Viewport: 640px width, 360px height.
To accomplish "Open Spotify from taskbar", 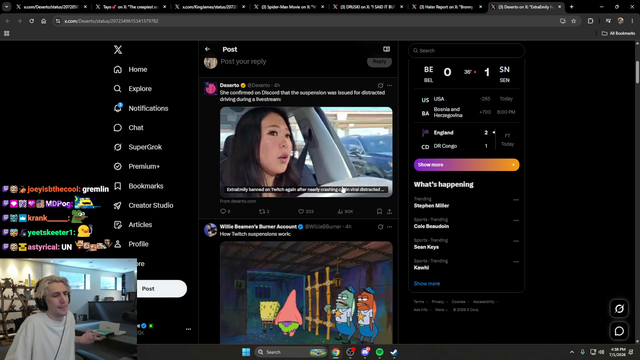I will [379, 352].
